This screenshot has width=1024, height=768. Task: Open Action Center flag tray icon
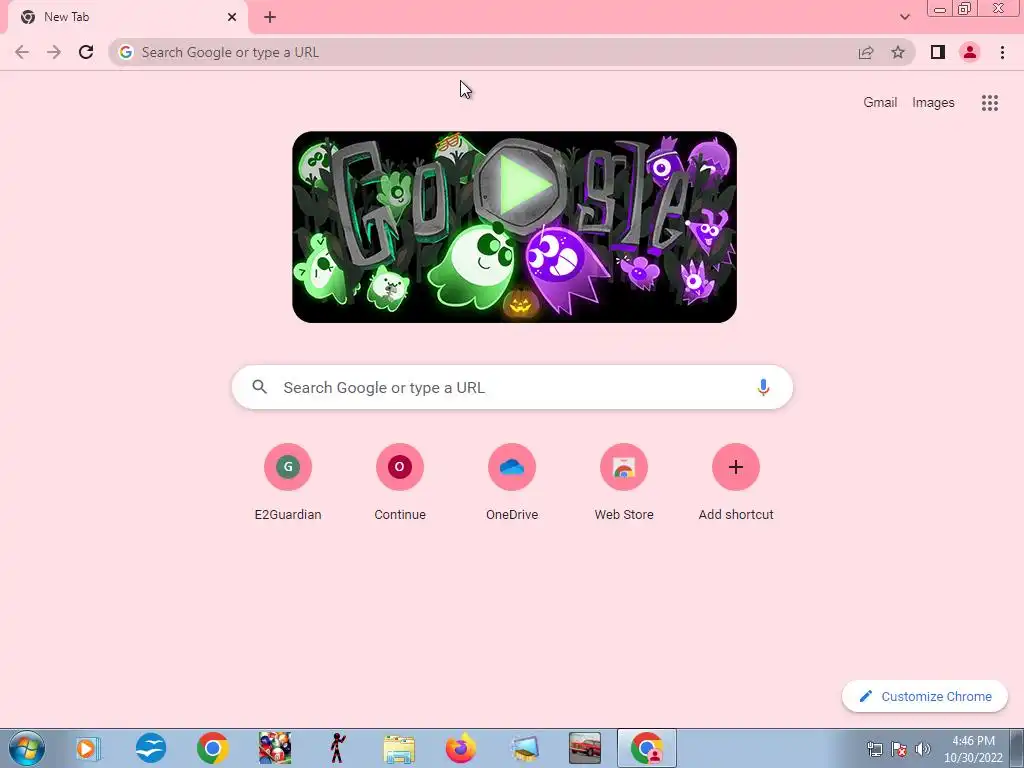point(899,749)
